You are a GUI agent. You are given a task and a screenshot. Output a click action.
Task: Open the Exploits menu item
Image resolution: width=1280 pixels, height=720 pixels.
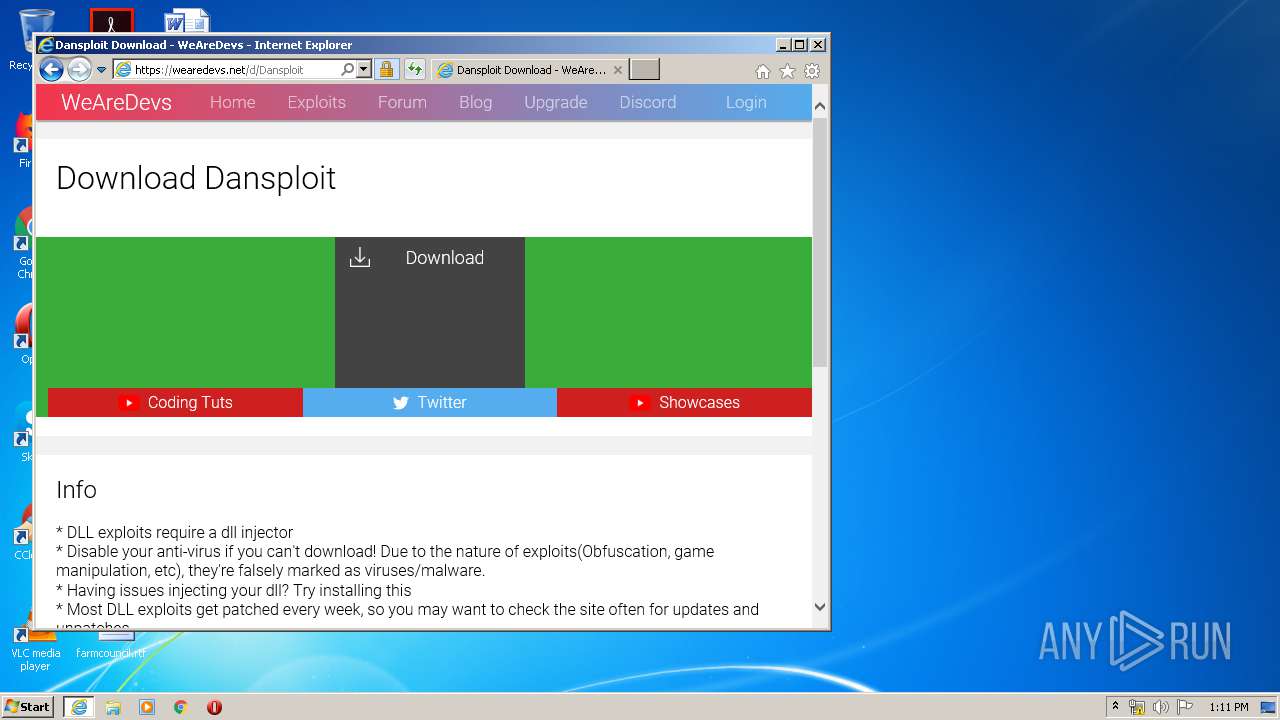click(x=316, y=102)
